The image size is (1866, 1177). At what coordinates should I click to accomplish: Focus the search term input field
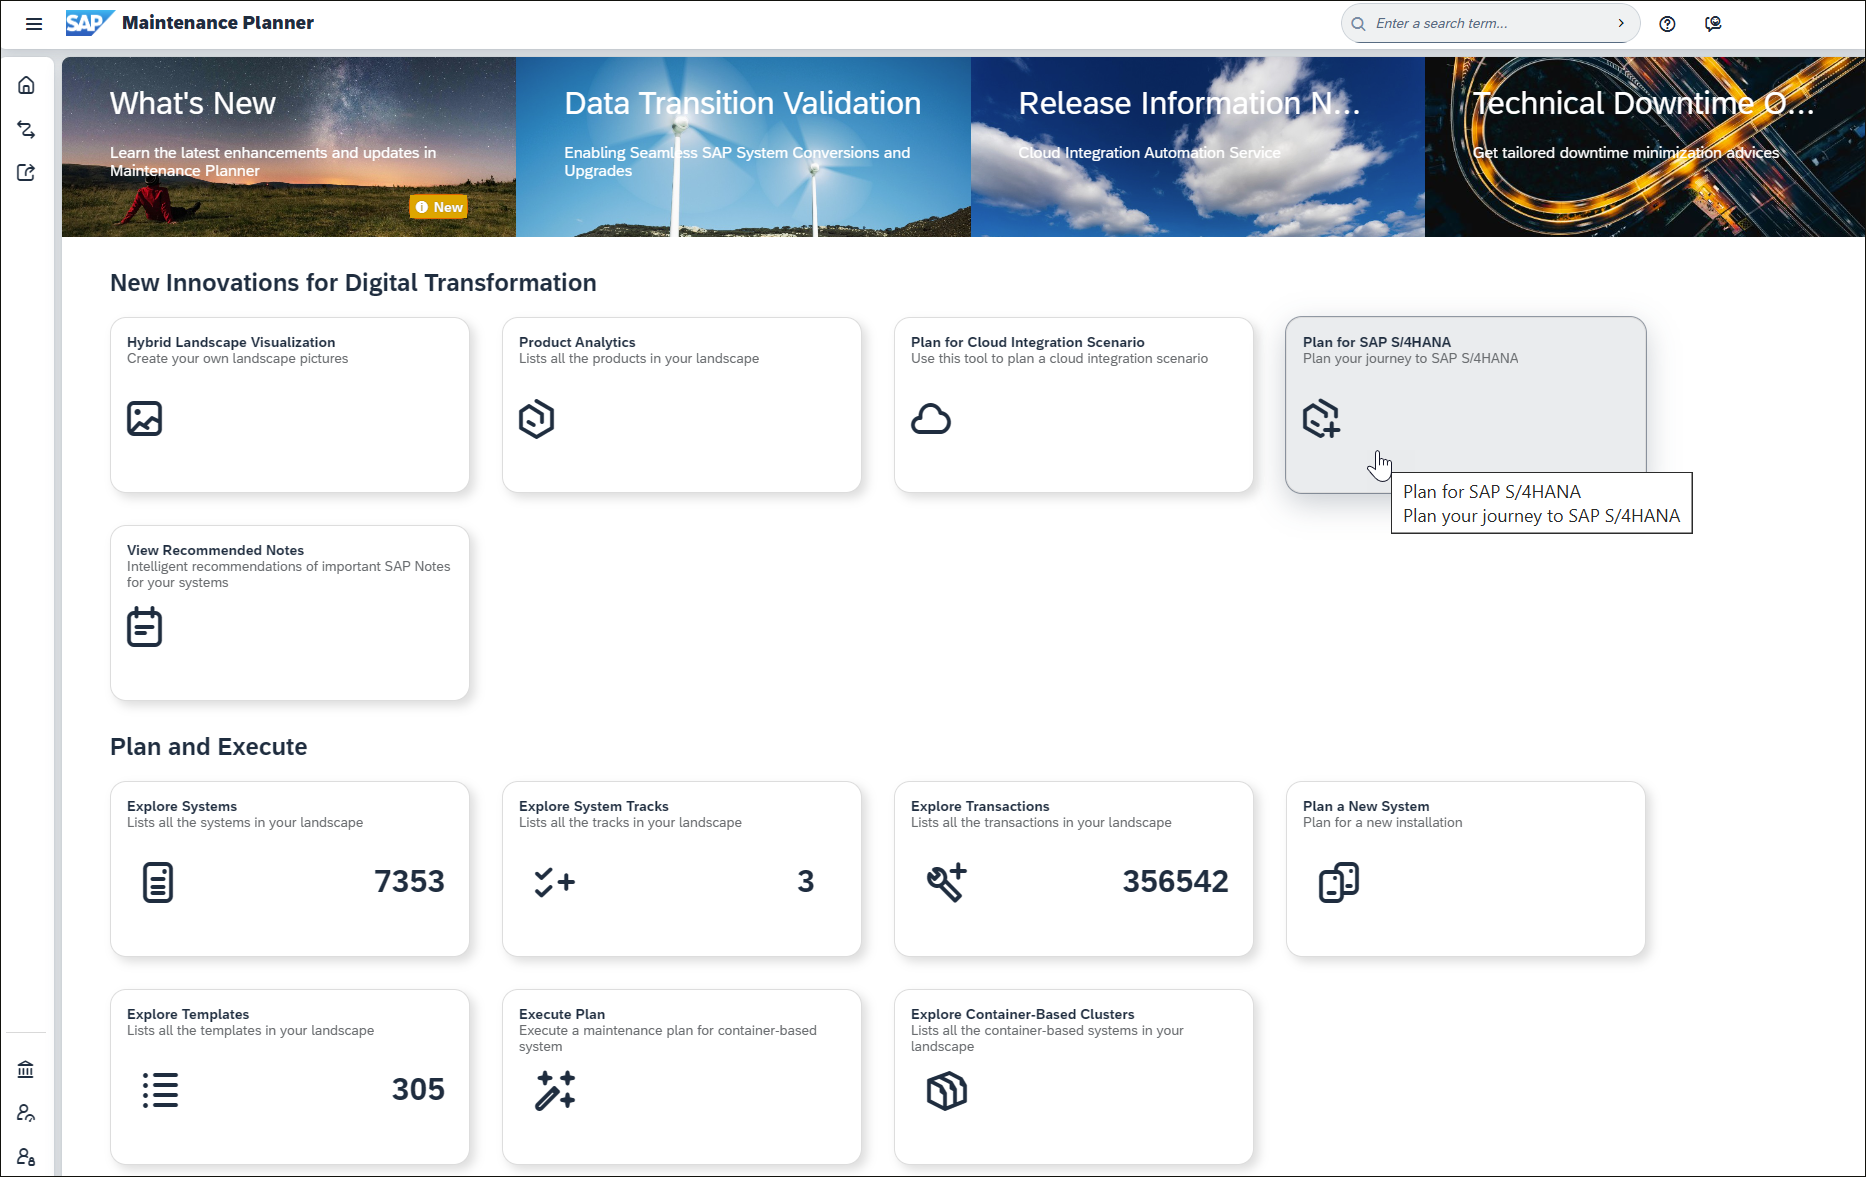[1490, 24]
